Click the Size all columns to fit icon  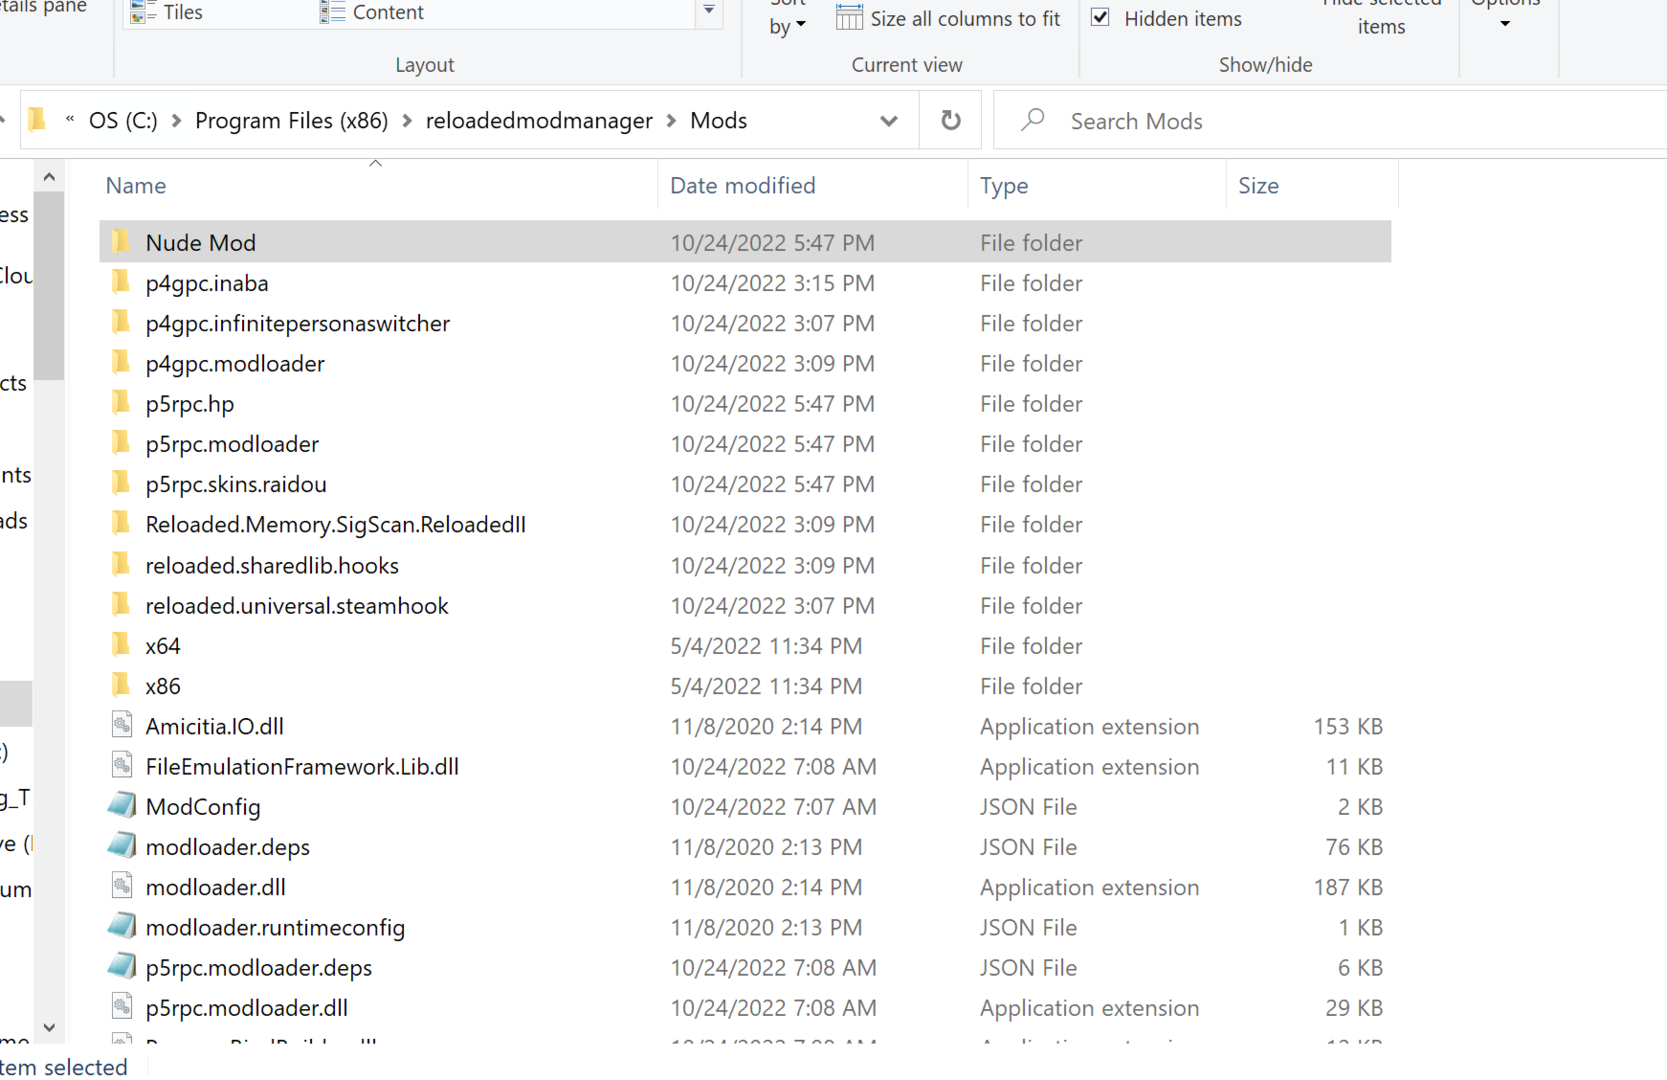849,17
